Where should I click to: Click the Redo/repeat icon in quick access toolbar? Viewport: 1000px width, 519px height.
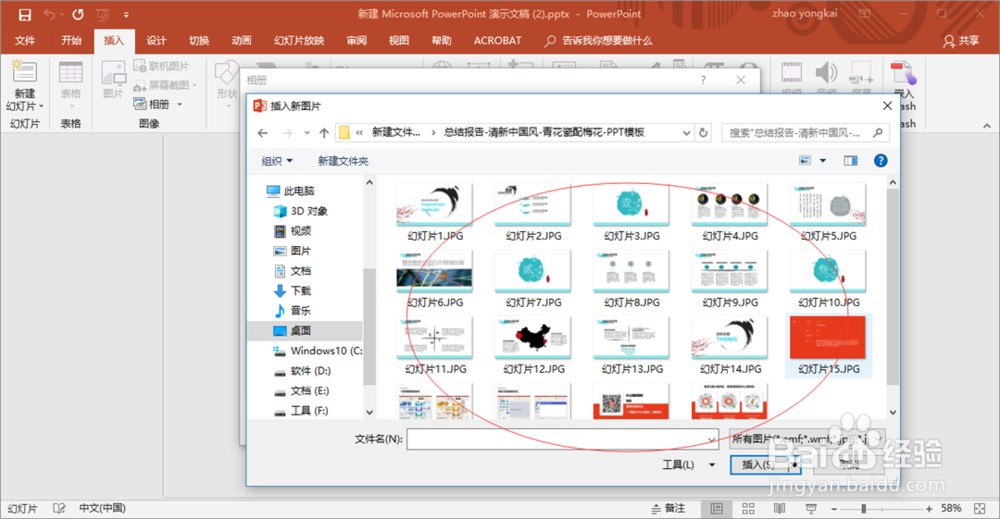pyautogui.click(x=78, y=14)
